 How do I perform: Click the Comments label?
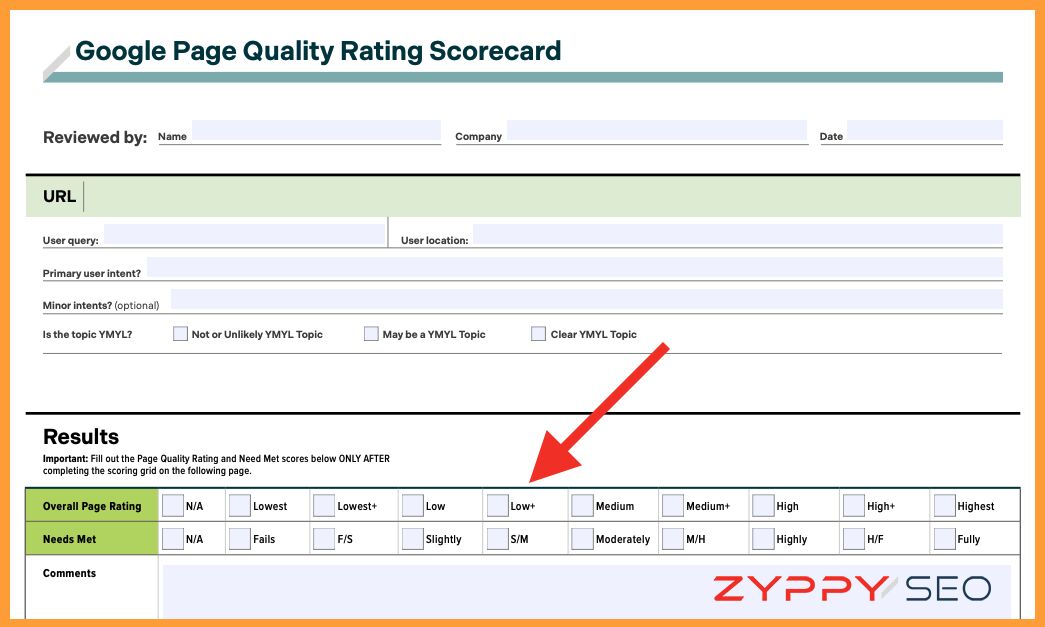69,573
